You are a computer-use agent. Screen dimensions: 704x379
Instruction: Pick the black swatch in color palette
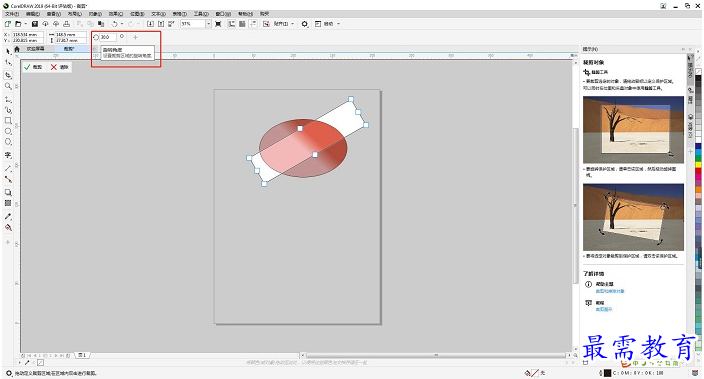698,78
